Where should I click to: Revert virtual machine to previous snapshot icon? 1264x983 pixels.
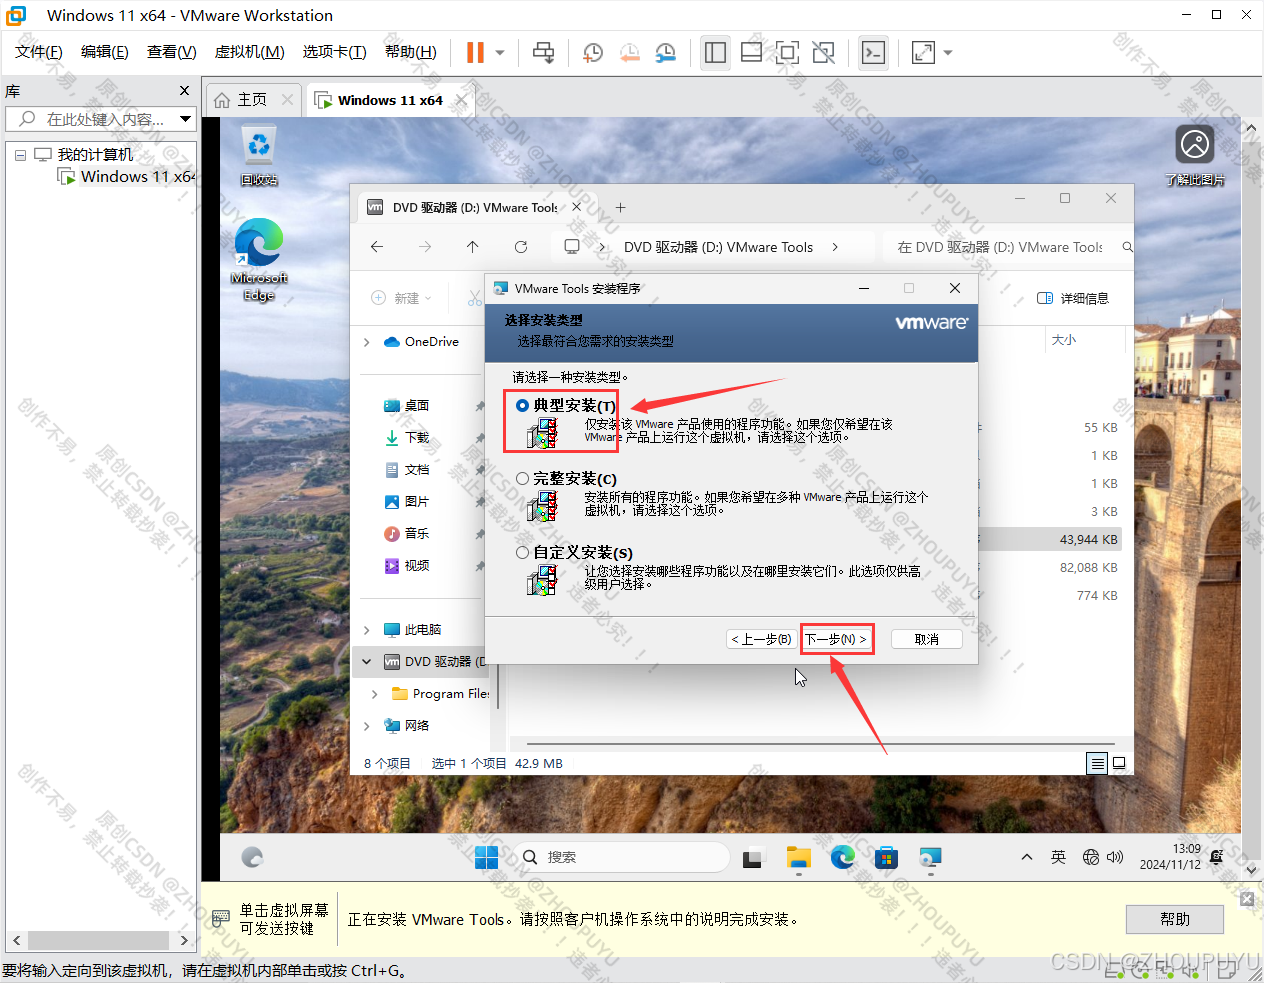click(x=629, y=52)
